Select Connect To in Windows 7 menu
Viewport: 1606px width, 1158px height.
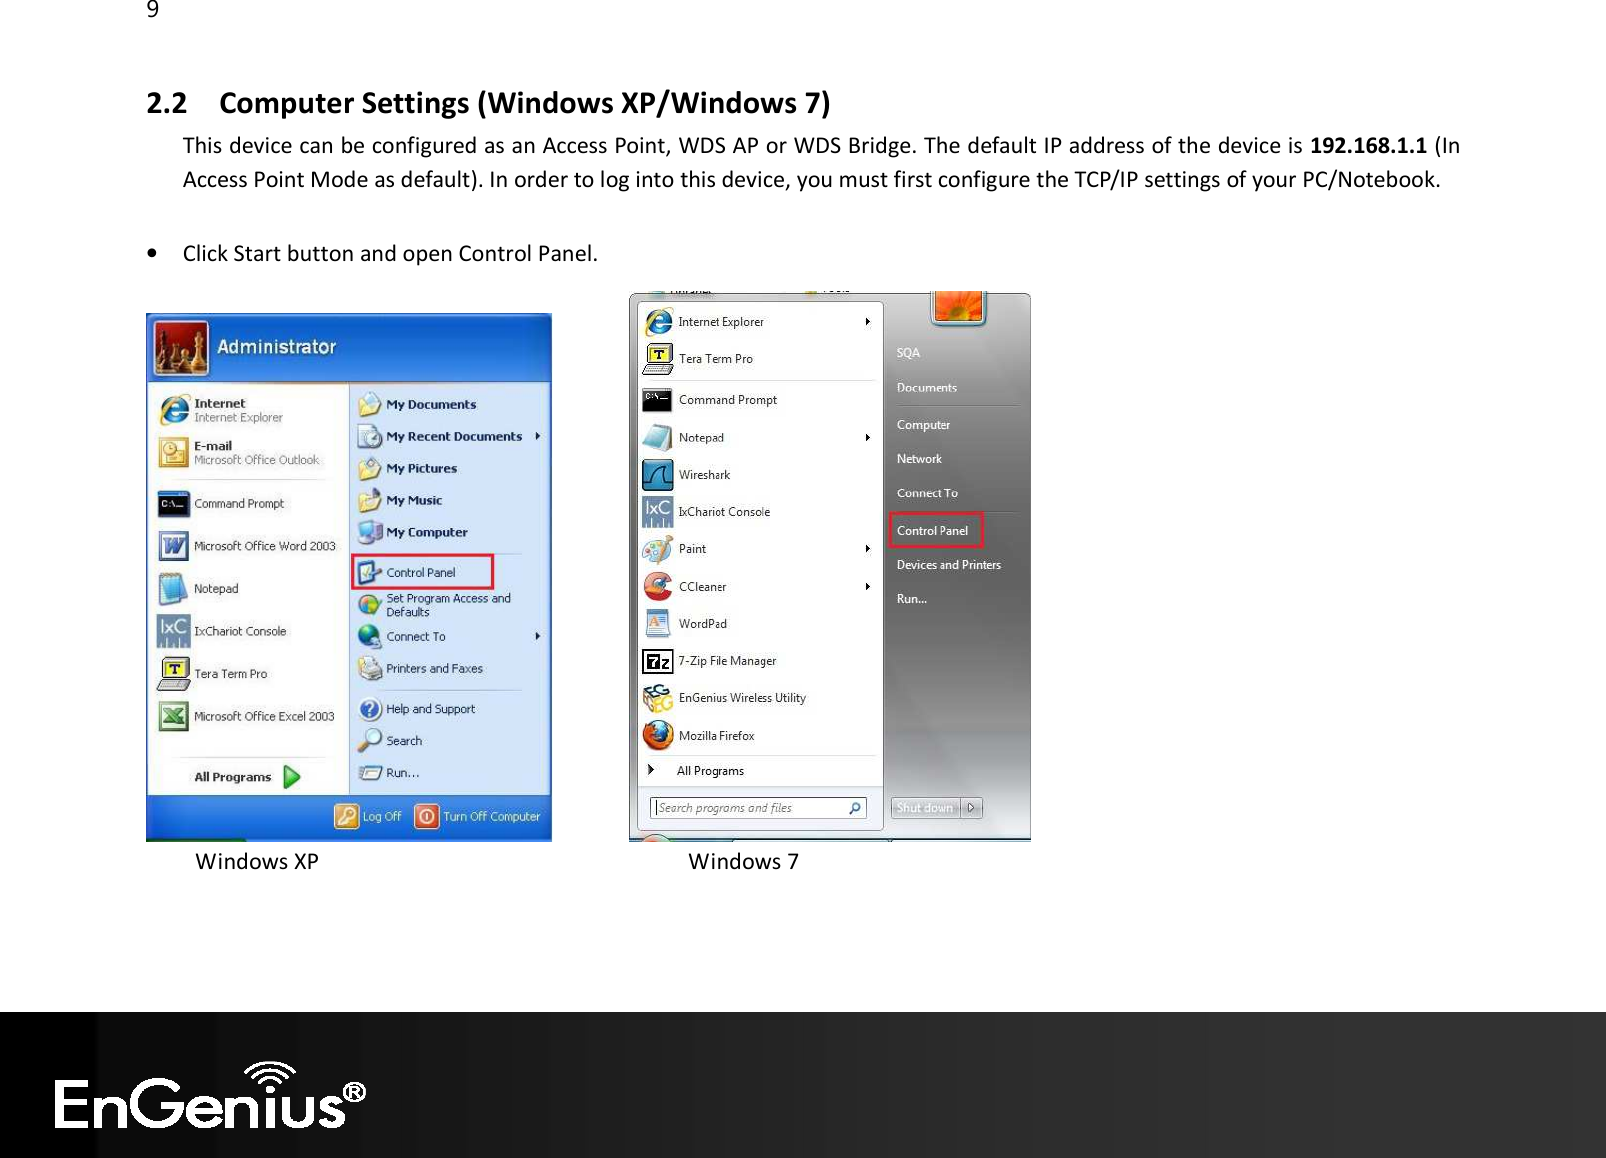coord(927,493)
